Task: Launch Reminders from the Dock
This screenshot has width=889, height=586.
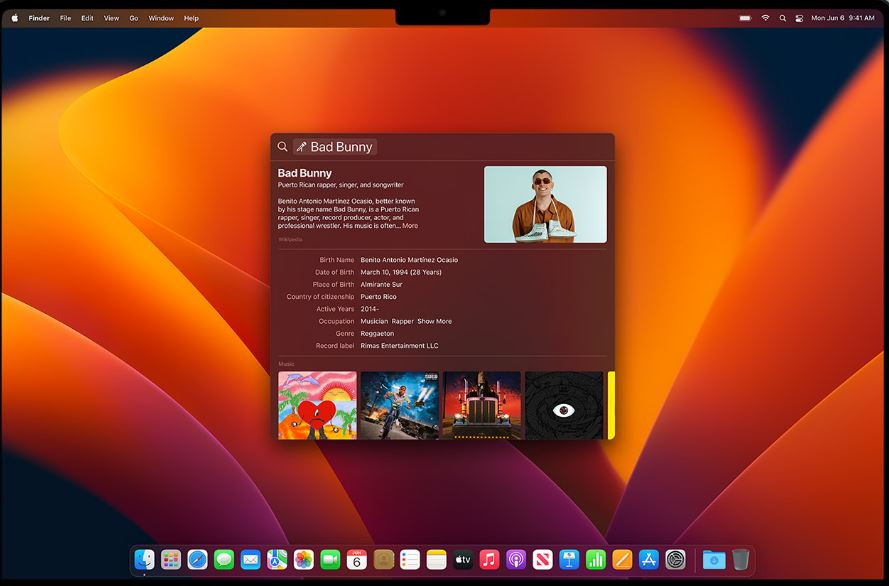Action: click(x=410, y=560)
